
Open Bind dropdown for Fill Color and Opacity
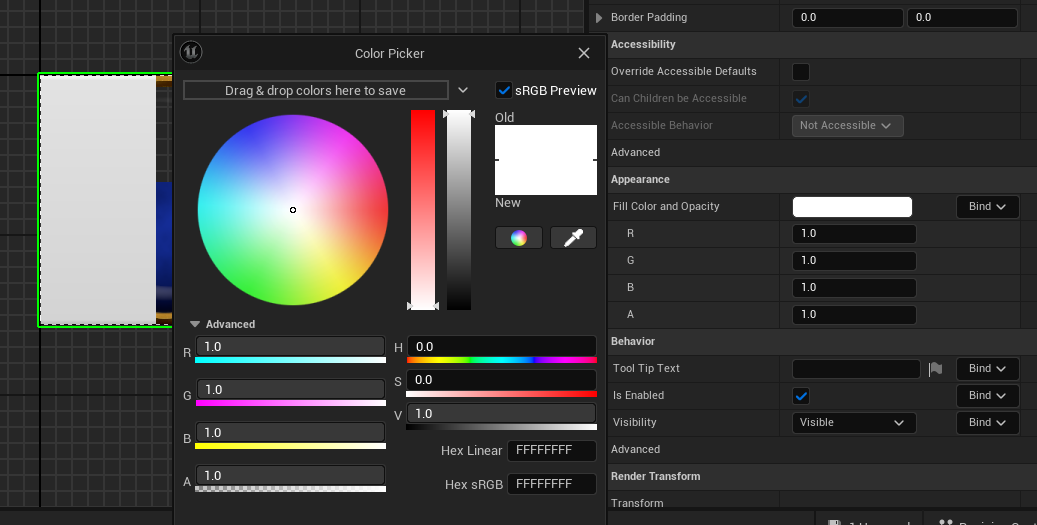(x=987, y=206)
